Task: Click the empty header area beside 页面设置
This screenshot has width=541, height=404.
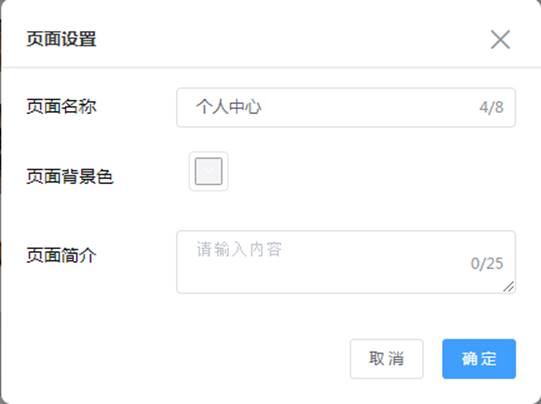Action: click(x=293, y=39)
